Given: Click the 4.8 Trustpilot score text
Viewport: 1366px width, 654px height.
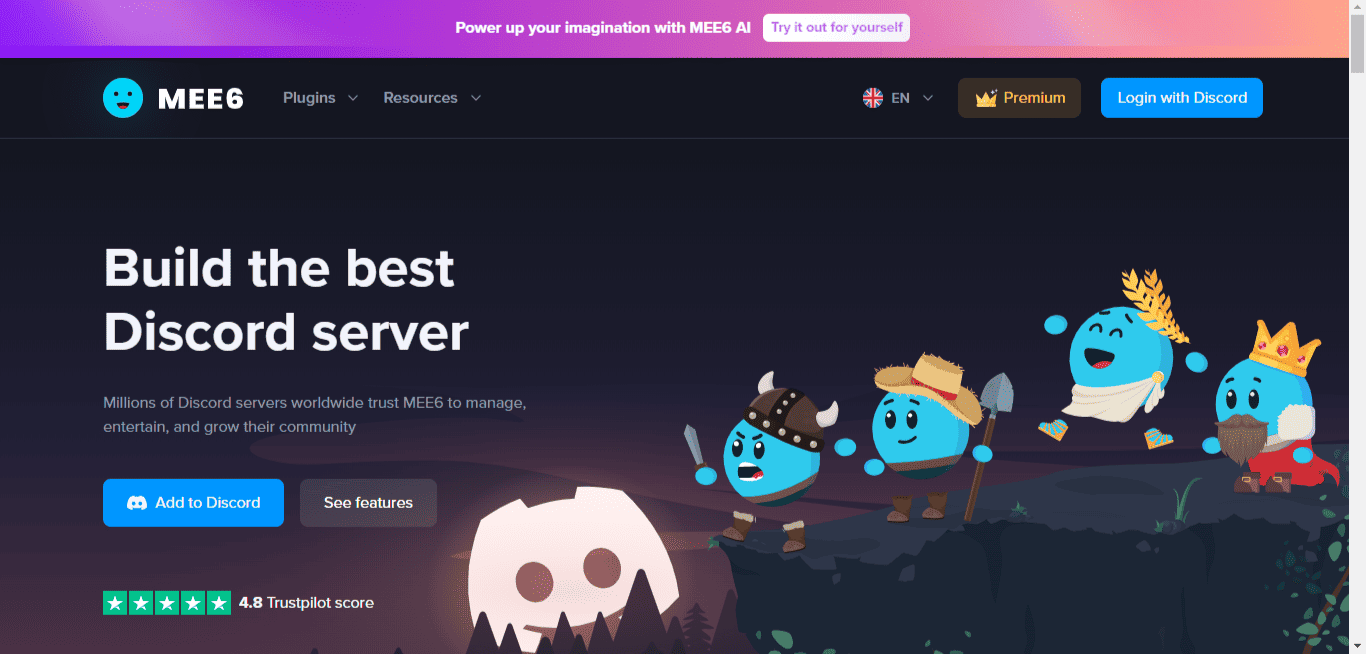Looking at the screenshot, I should click(x=306, y=603).
